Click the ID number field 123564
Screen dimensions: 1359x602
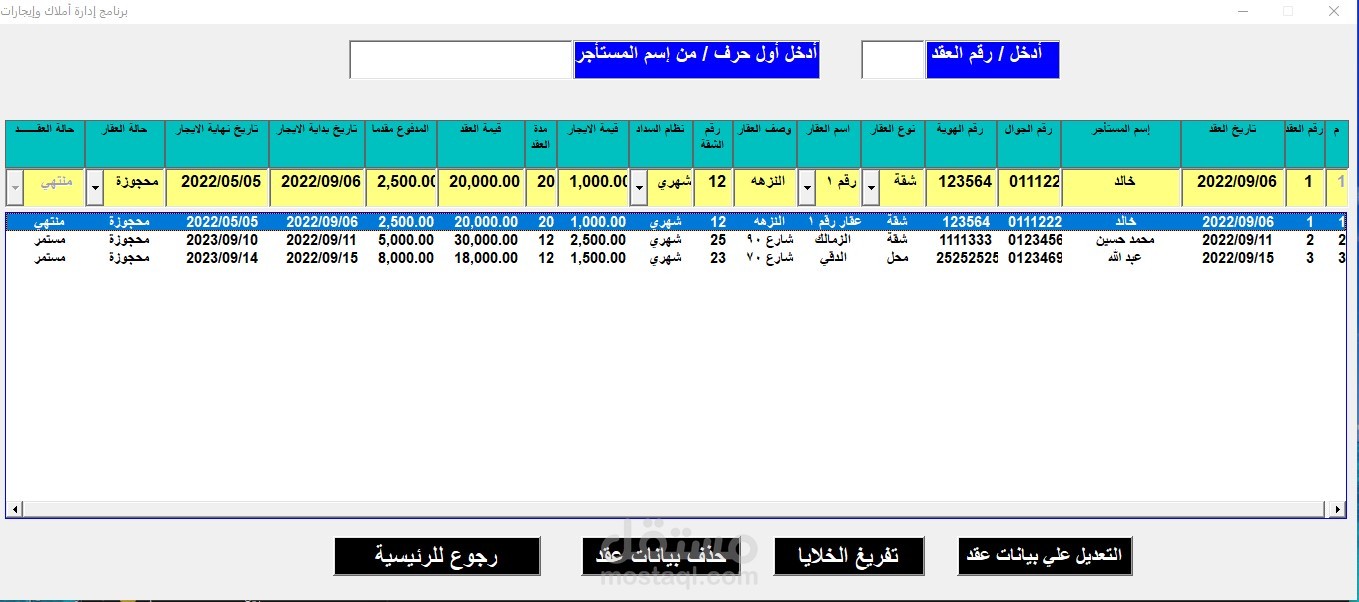[x=961, y=186]
